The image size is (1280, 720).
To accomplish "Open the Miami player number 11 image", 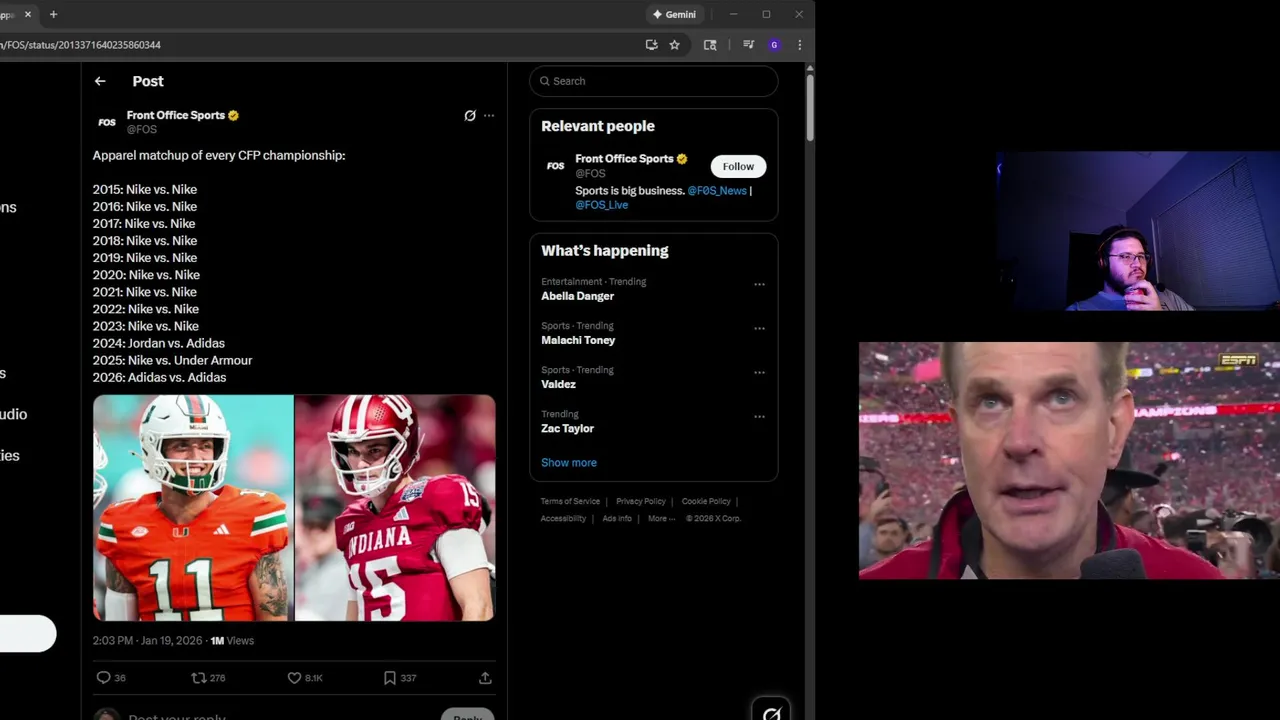I will pos(193,508).
